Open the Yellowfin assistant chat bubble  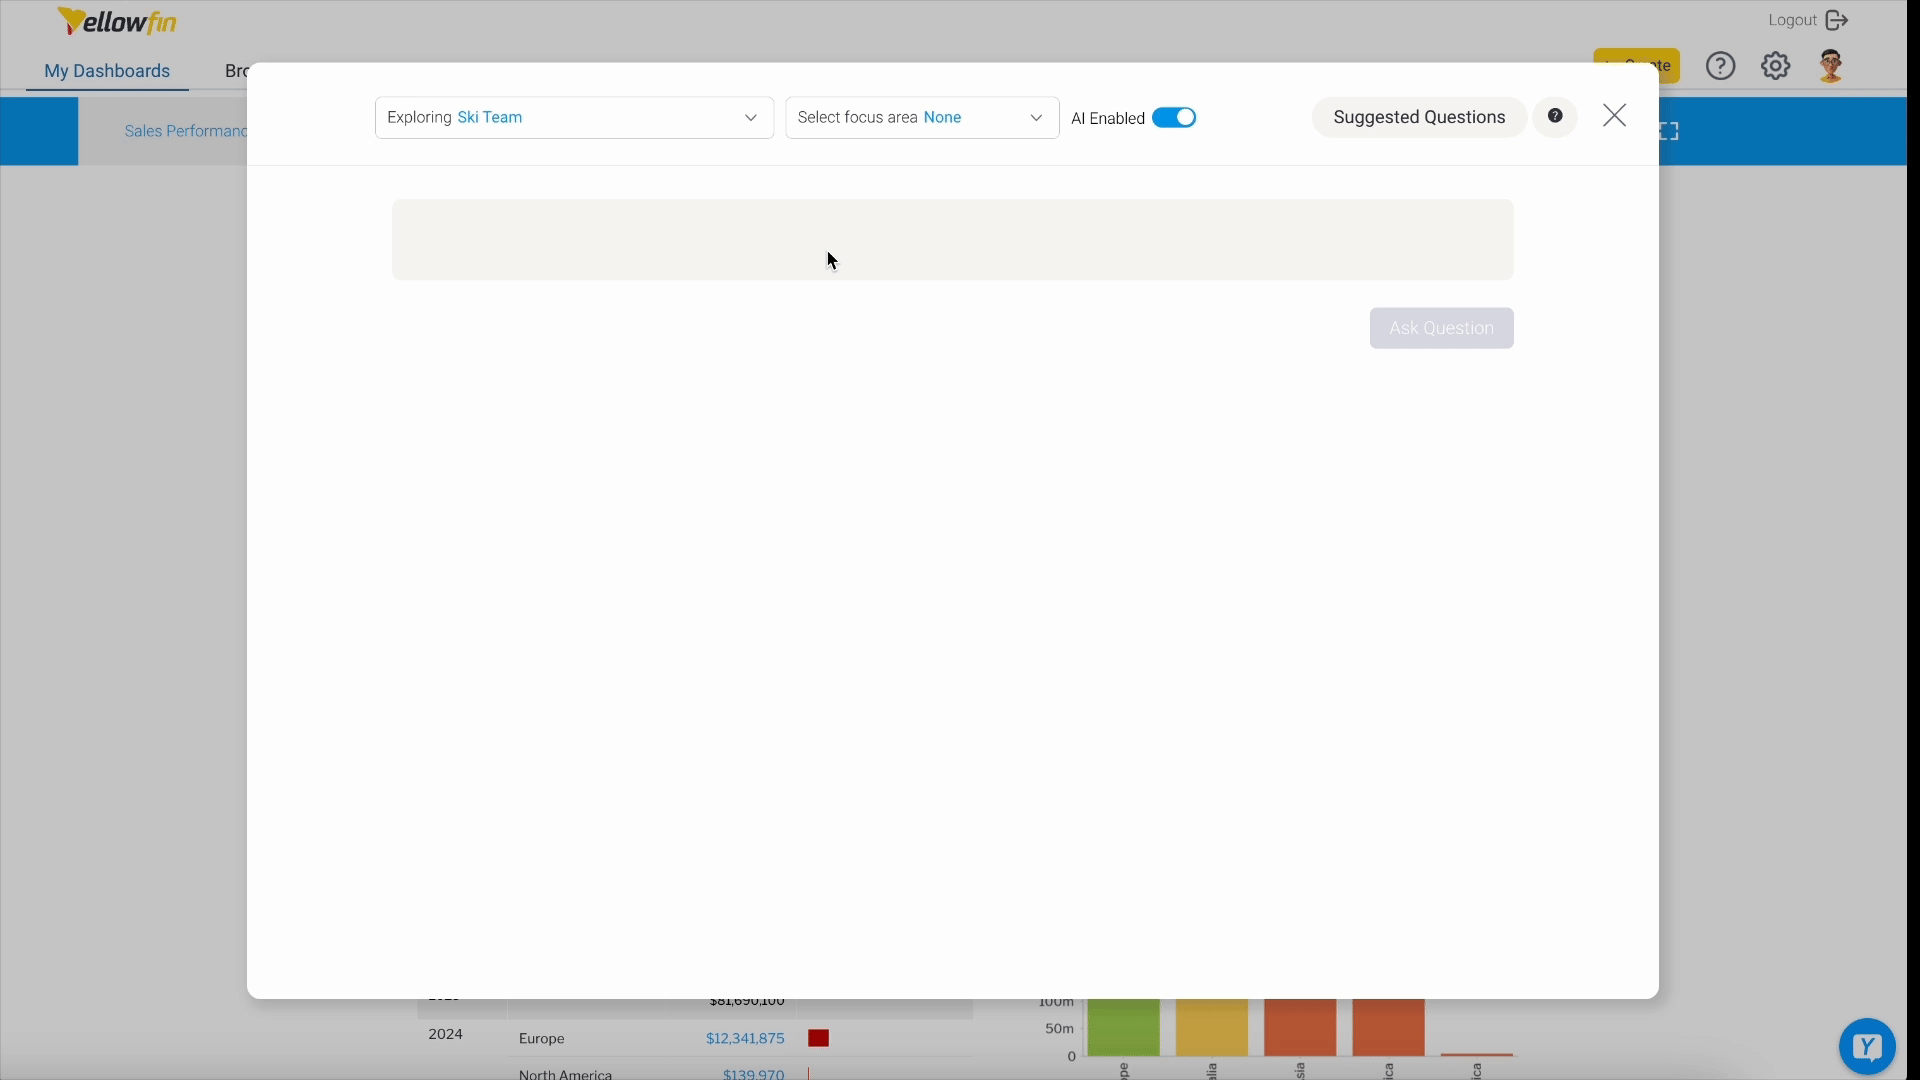click(x=1866, y=1046)
